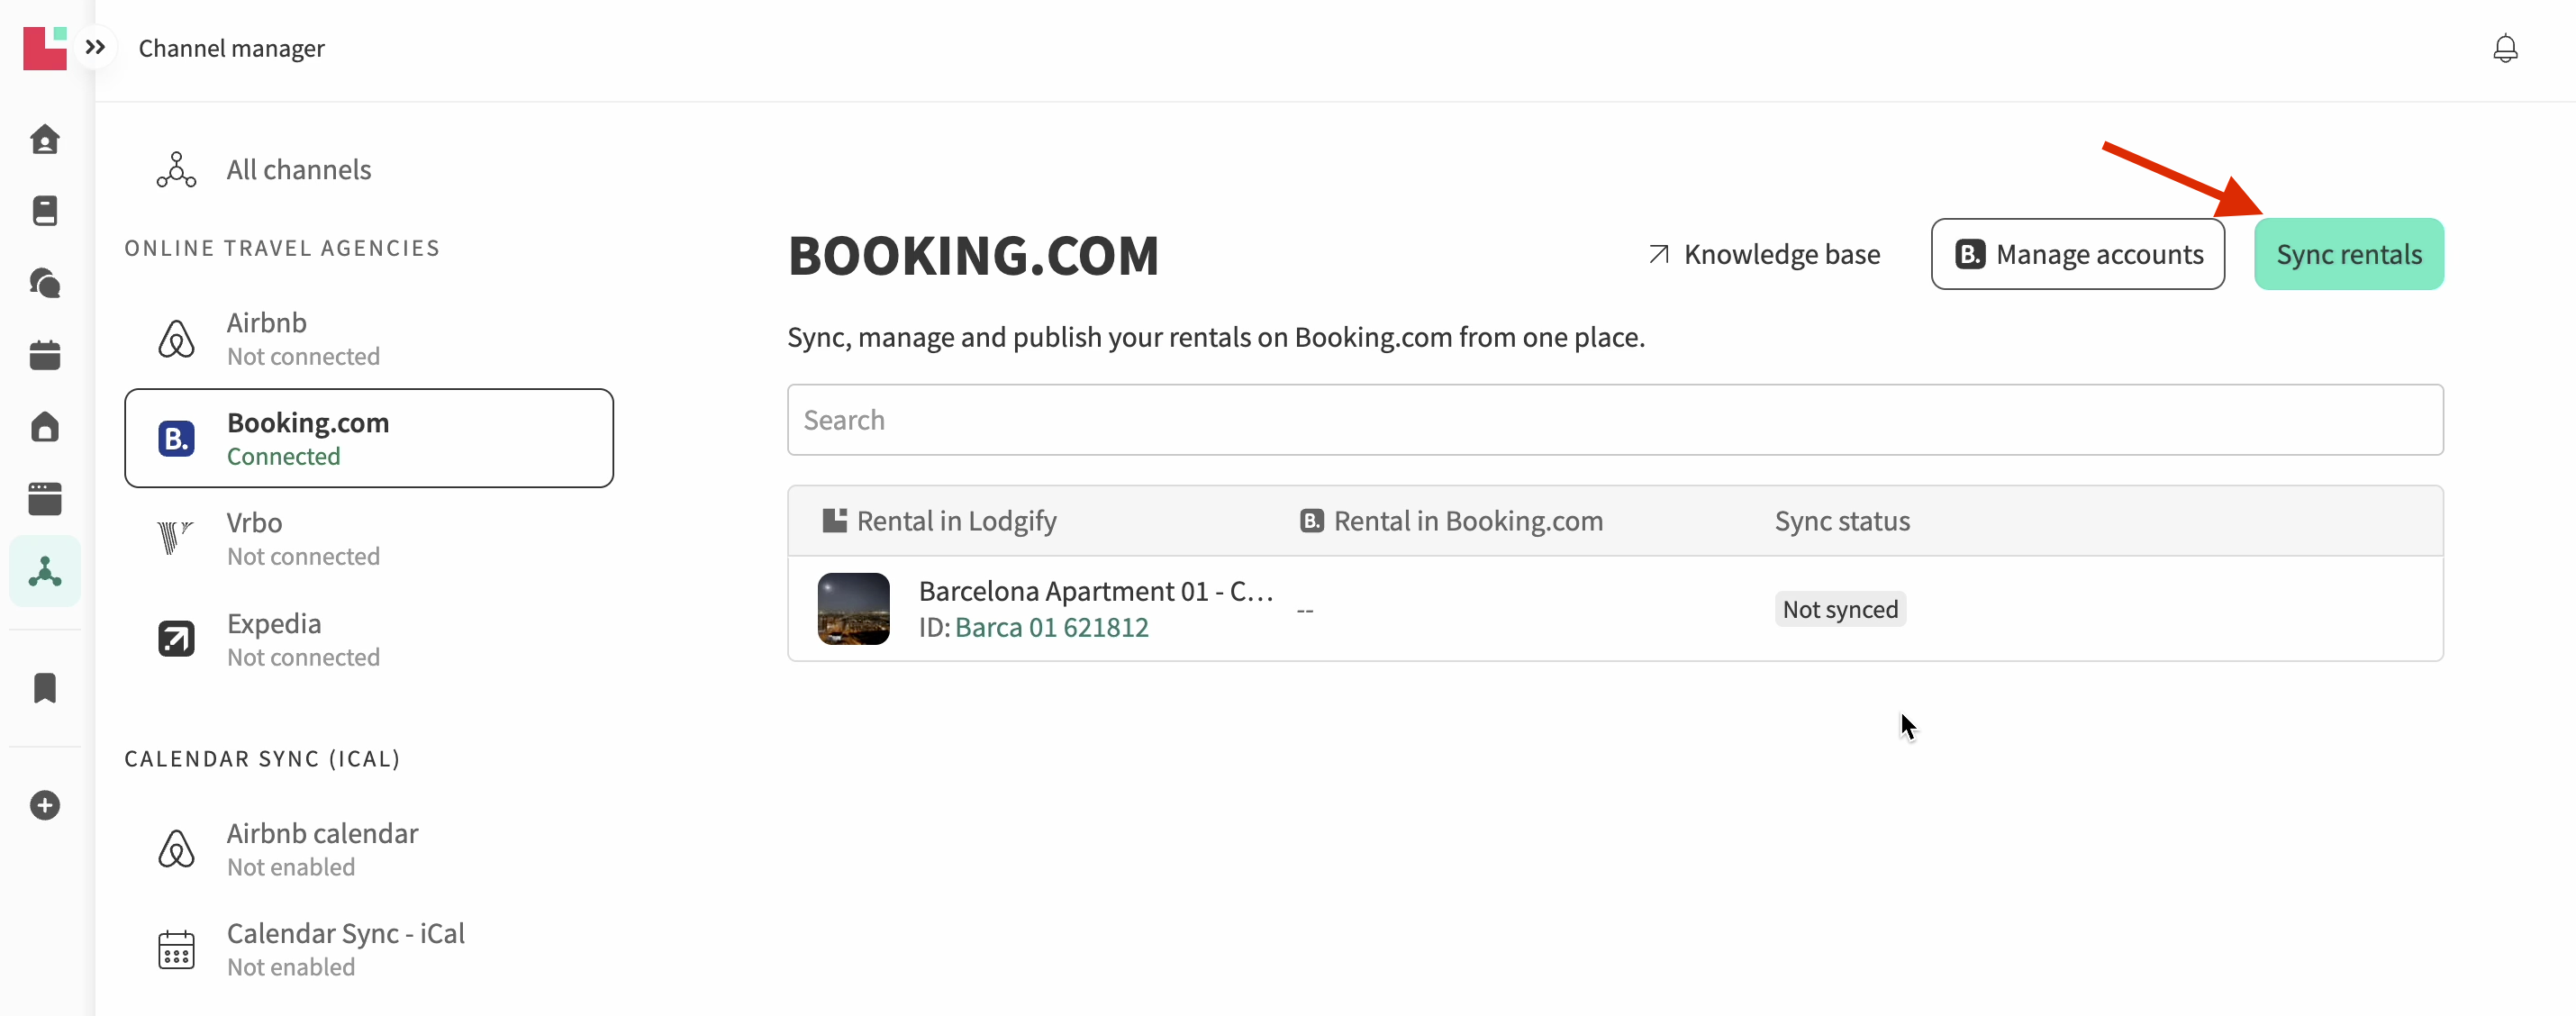Click the bookmark icon in sidebar
Image resolution: width=2576 pixels, height=1016 pixels.
tap(45, 688)
